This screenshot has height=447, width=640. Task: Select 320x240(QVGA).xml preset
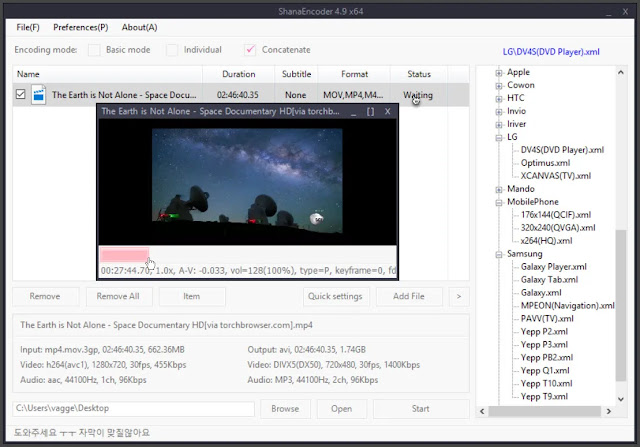(x=558, y=228)
